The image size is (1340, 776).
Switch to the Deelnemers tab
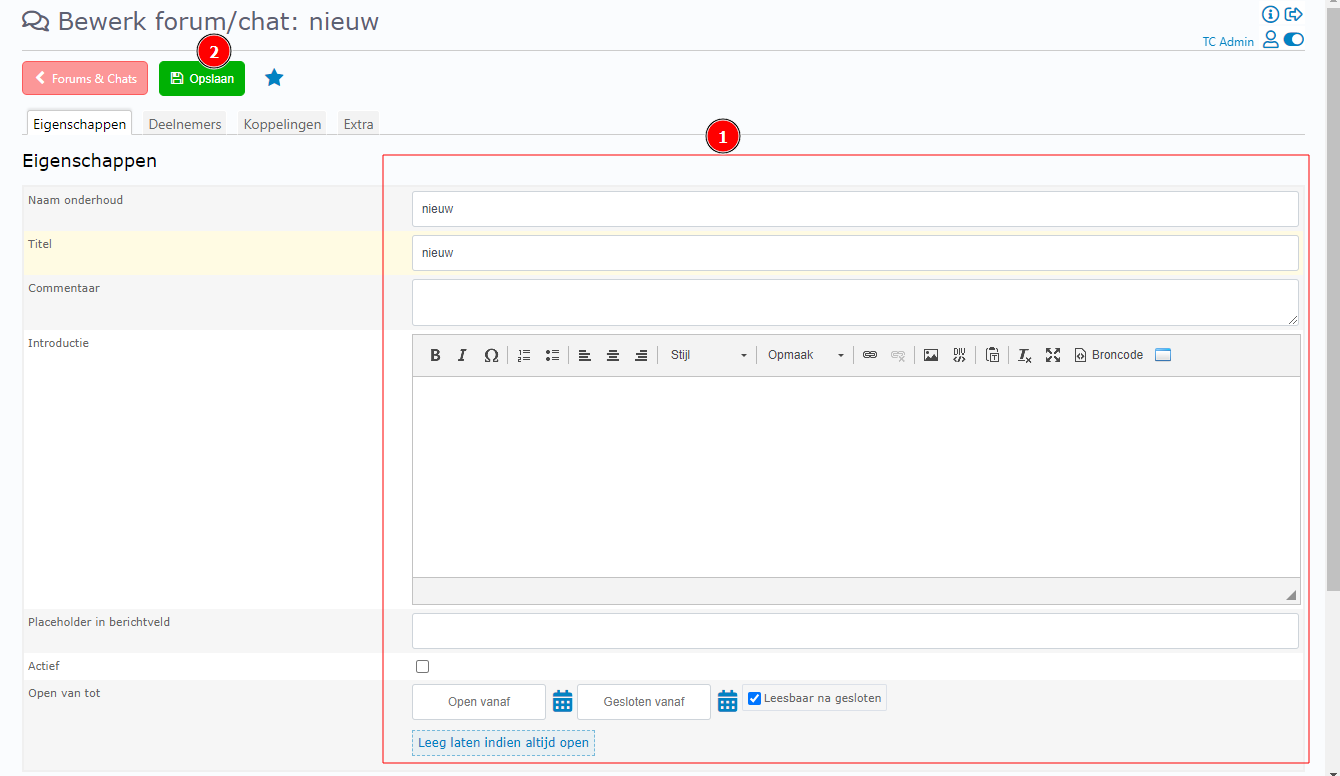pyautogui.click(x=185, y=124)
